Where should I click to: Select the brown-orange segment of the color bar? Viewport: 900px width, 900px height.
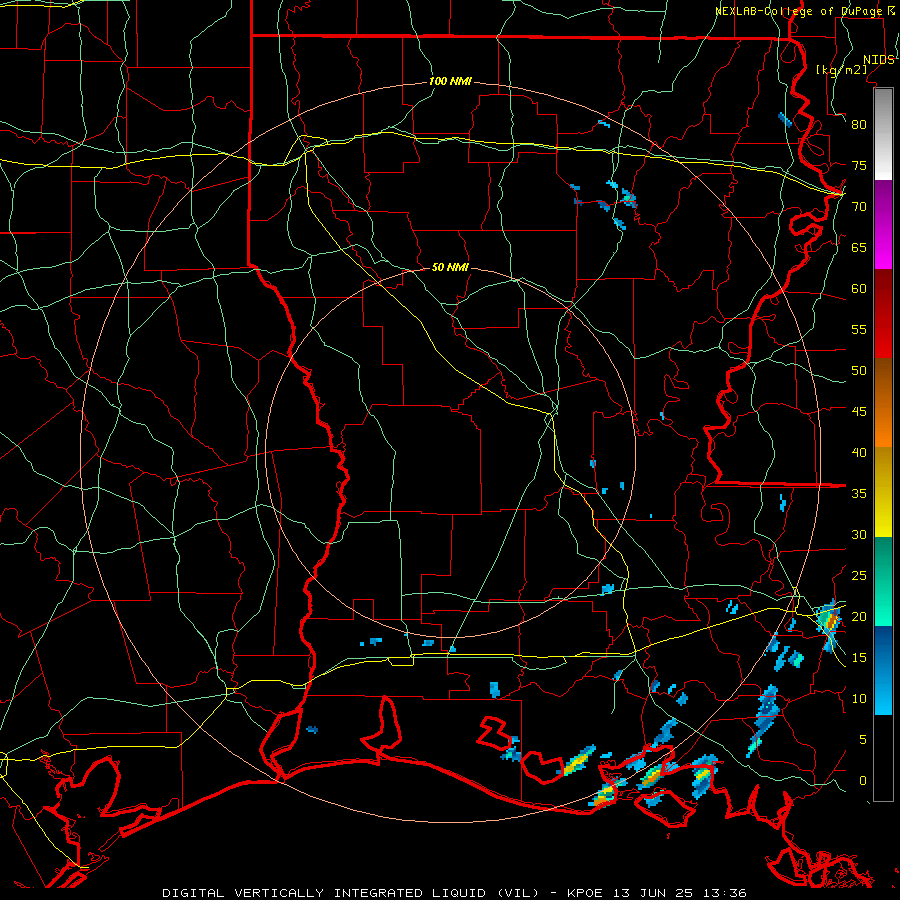(883, 403)
